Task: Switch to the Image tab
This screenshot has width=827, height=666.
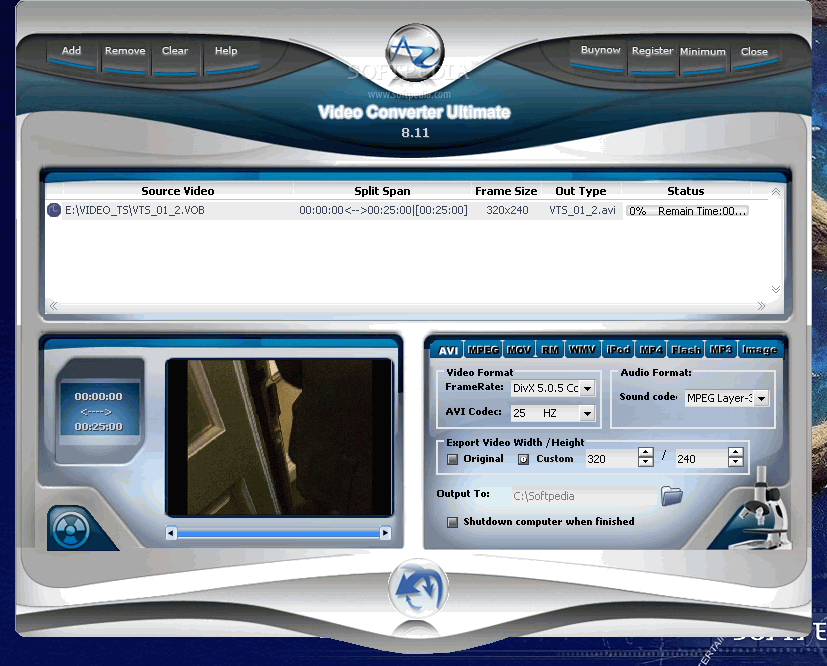Action: [759, 350]
